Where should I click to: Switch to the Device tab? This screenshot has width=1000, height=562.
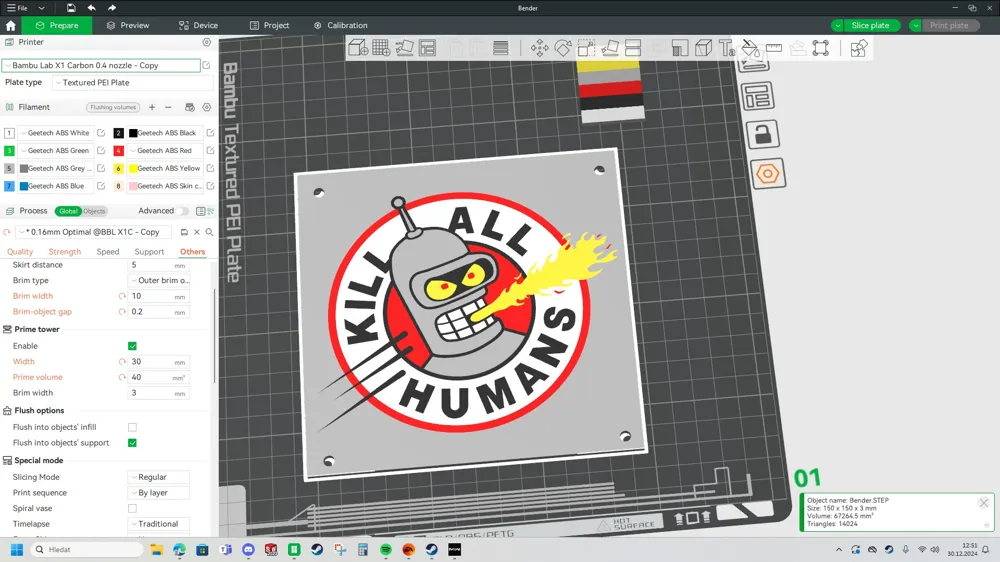pyautogui.click(x=198, y=26)
